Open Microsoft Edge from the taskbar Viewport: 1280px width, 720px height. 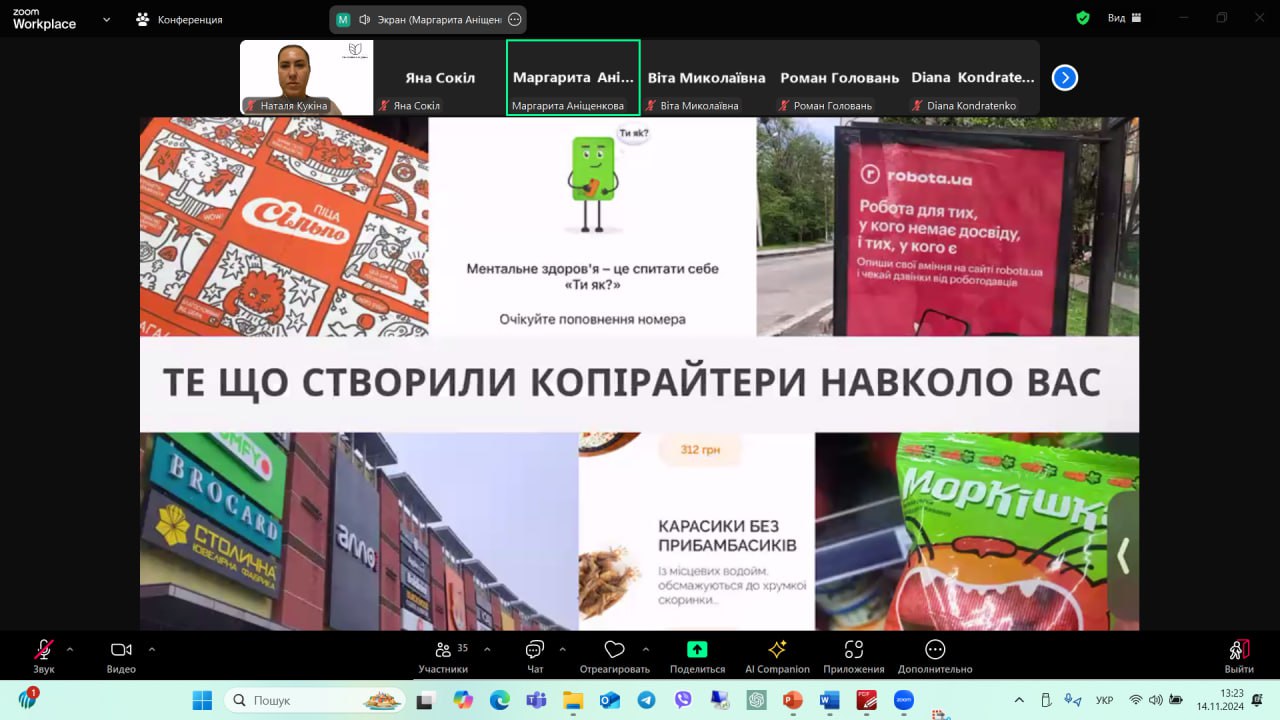(x=499, y=700)
